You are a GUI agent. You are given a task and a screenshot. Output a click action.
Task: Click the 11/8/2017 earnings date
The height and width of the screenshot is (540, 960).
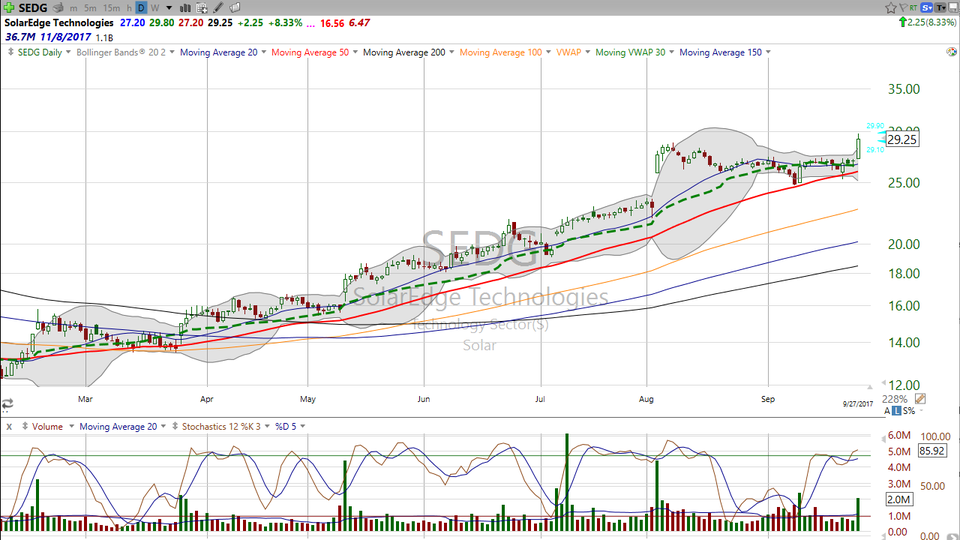point(66,37)
